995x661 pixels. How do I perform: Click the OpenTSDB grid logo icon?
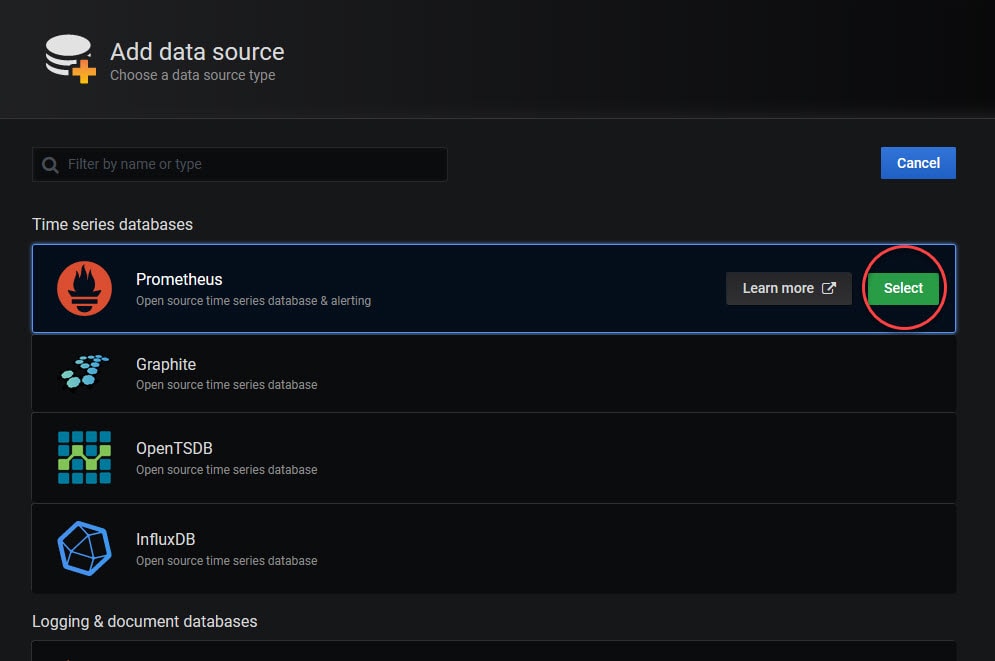(x=84, y=457)
